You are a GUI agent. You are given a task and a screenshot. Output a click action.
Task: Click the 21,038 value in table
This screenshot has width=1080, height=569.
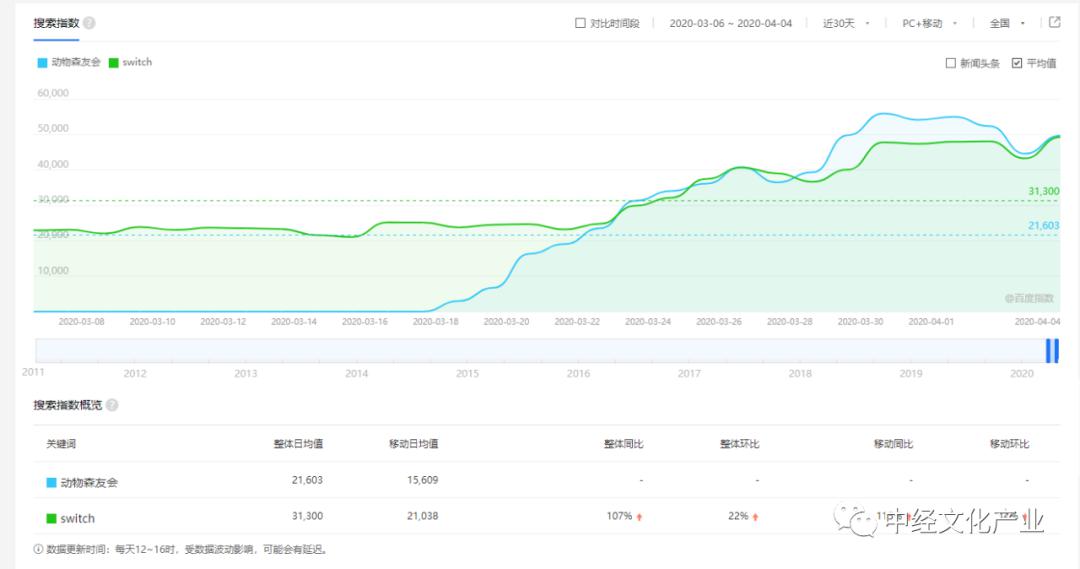tap(423, 516)
